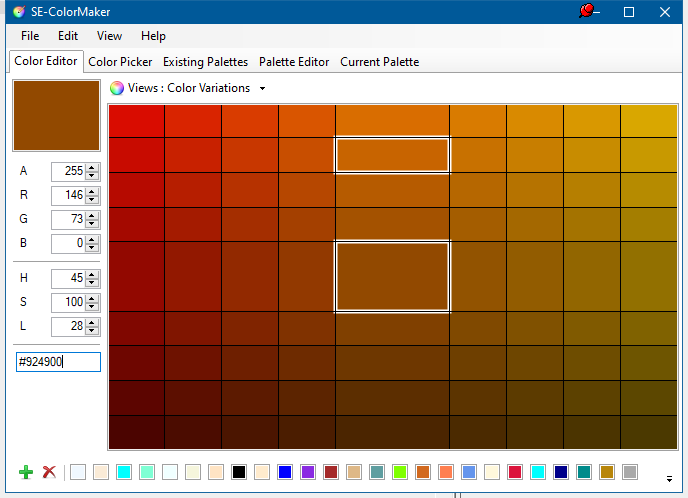This screenshot has height=498, width=688.
Task: Open the Edit menu
Action: click(68, 36)
